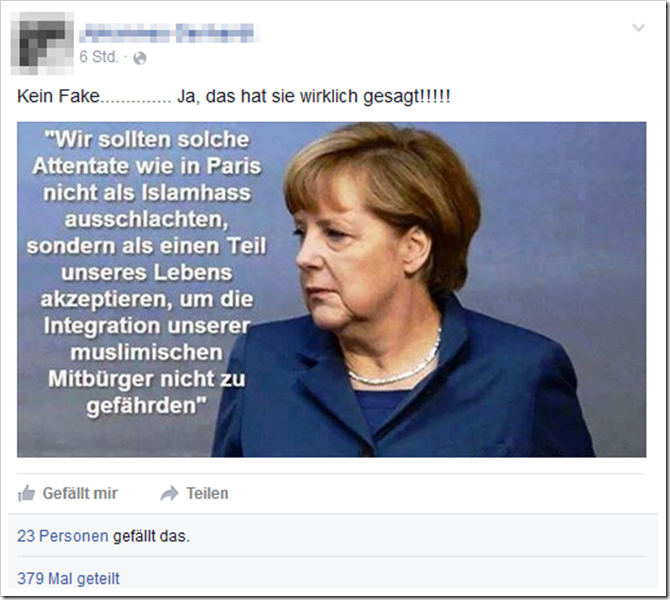The height and width of the screenshot is (600, 670).
Task: Click the thumbs-up Like icon
Action: click(26, 493)
